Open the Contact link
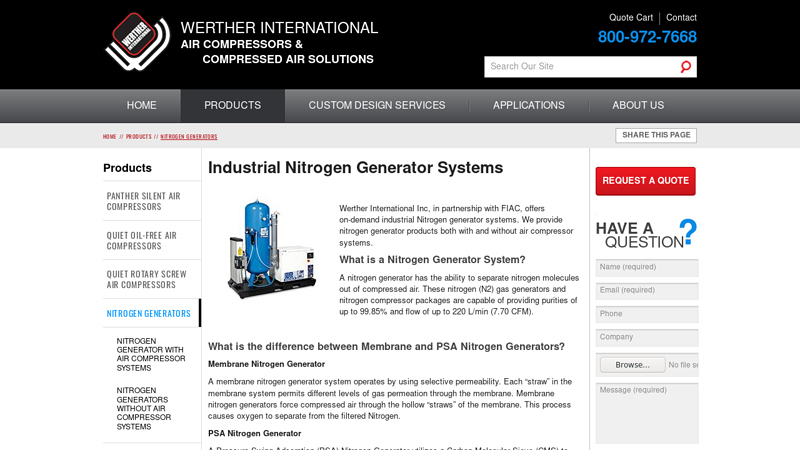This screenshot has height=450, width=800. 681,17
